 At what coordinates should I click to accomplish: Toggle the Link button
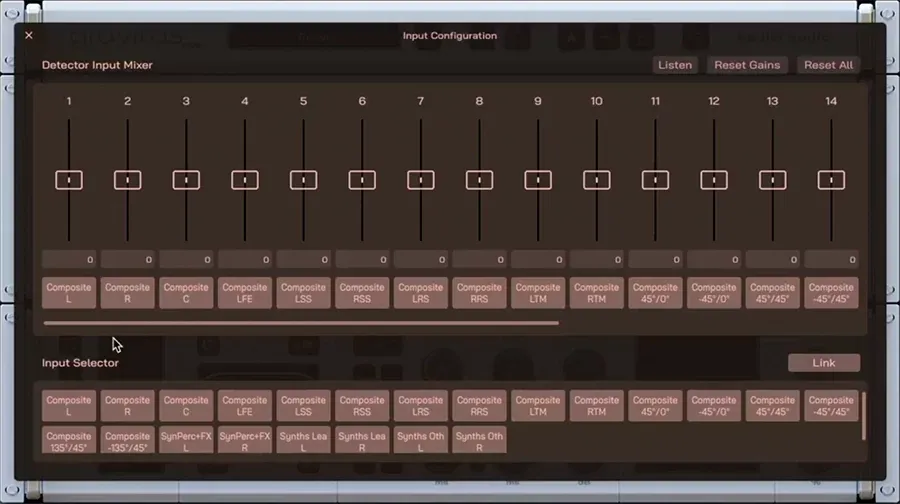(824, 363)
